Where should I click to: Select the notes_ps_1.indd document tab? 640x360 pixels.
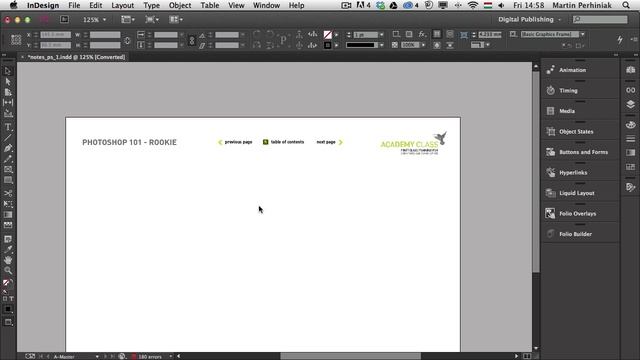(76, 57)
